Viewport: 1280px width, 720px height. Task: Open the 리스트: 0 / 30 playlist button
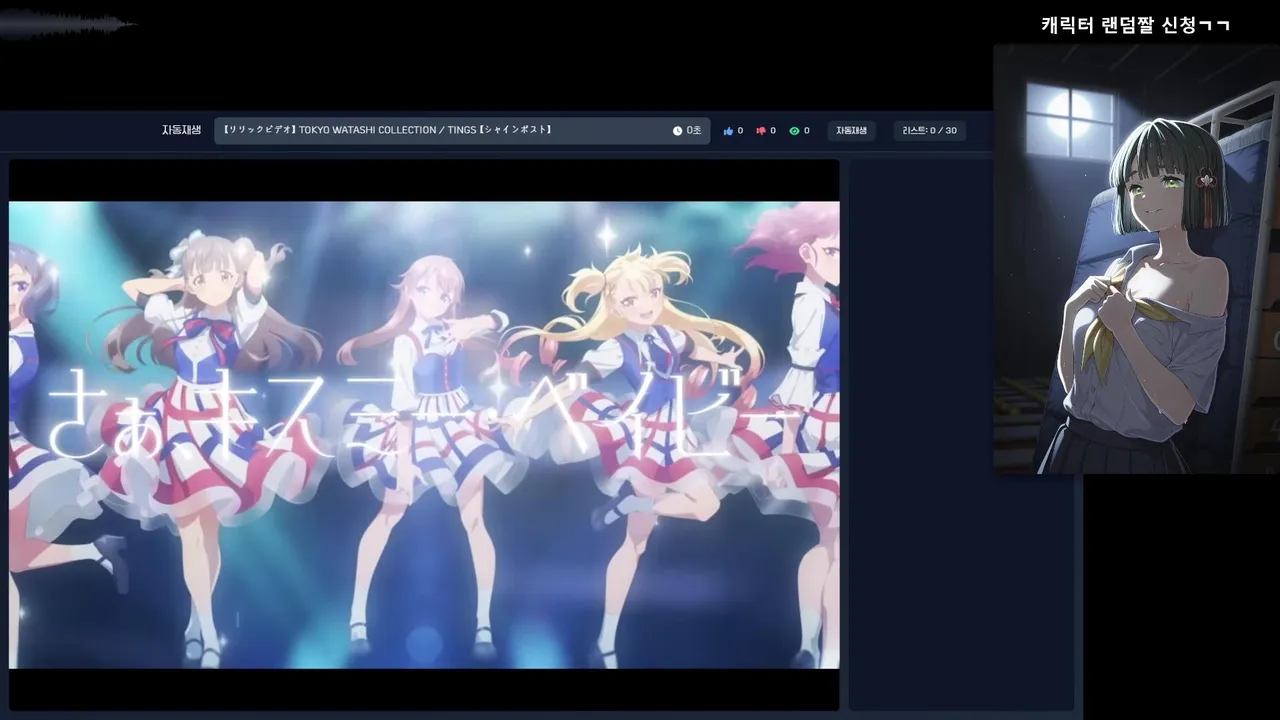click(x=929, y=131)
